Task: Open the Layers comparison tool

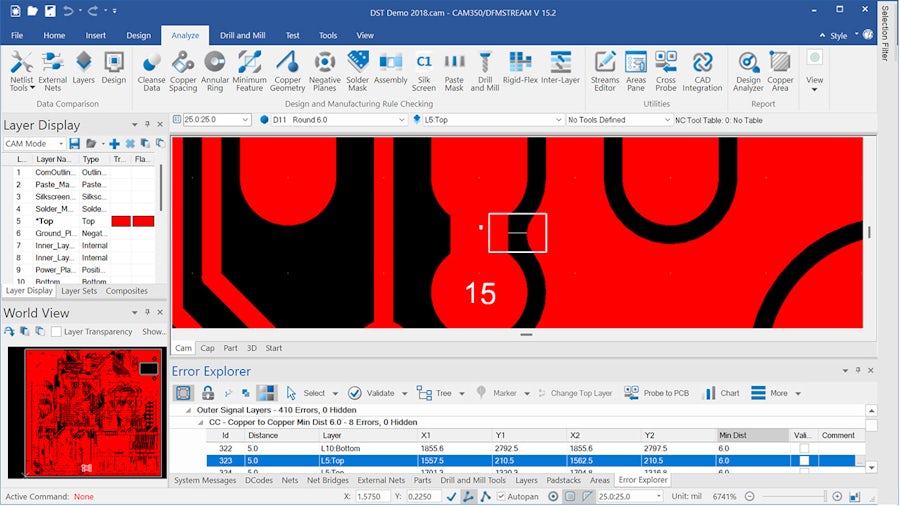Action: point(83,68)
